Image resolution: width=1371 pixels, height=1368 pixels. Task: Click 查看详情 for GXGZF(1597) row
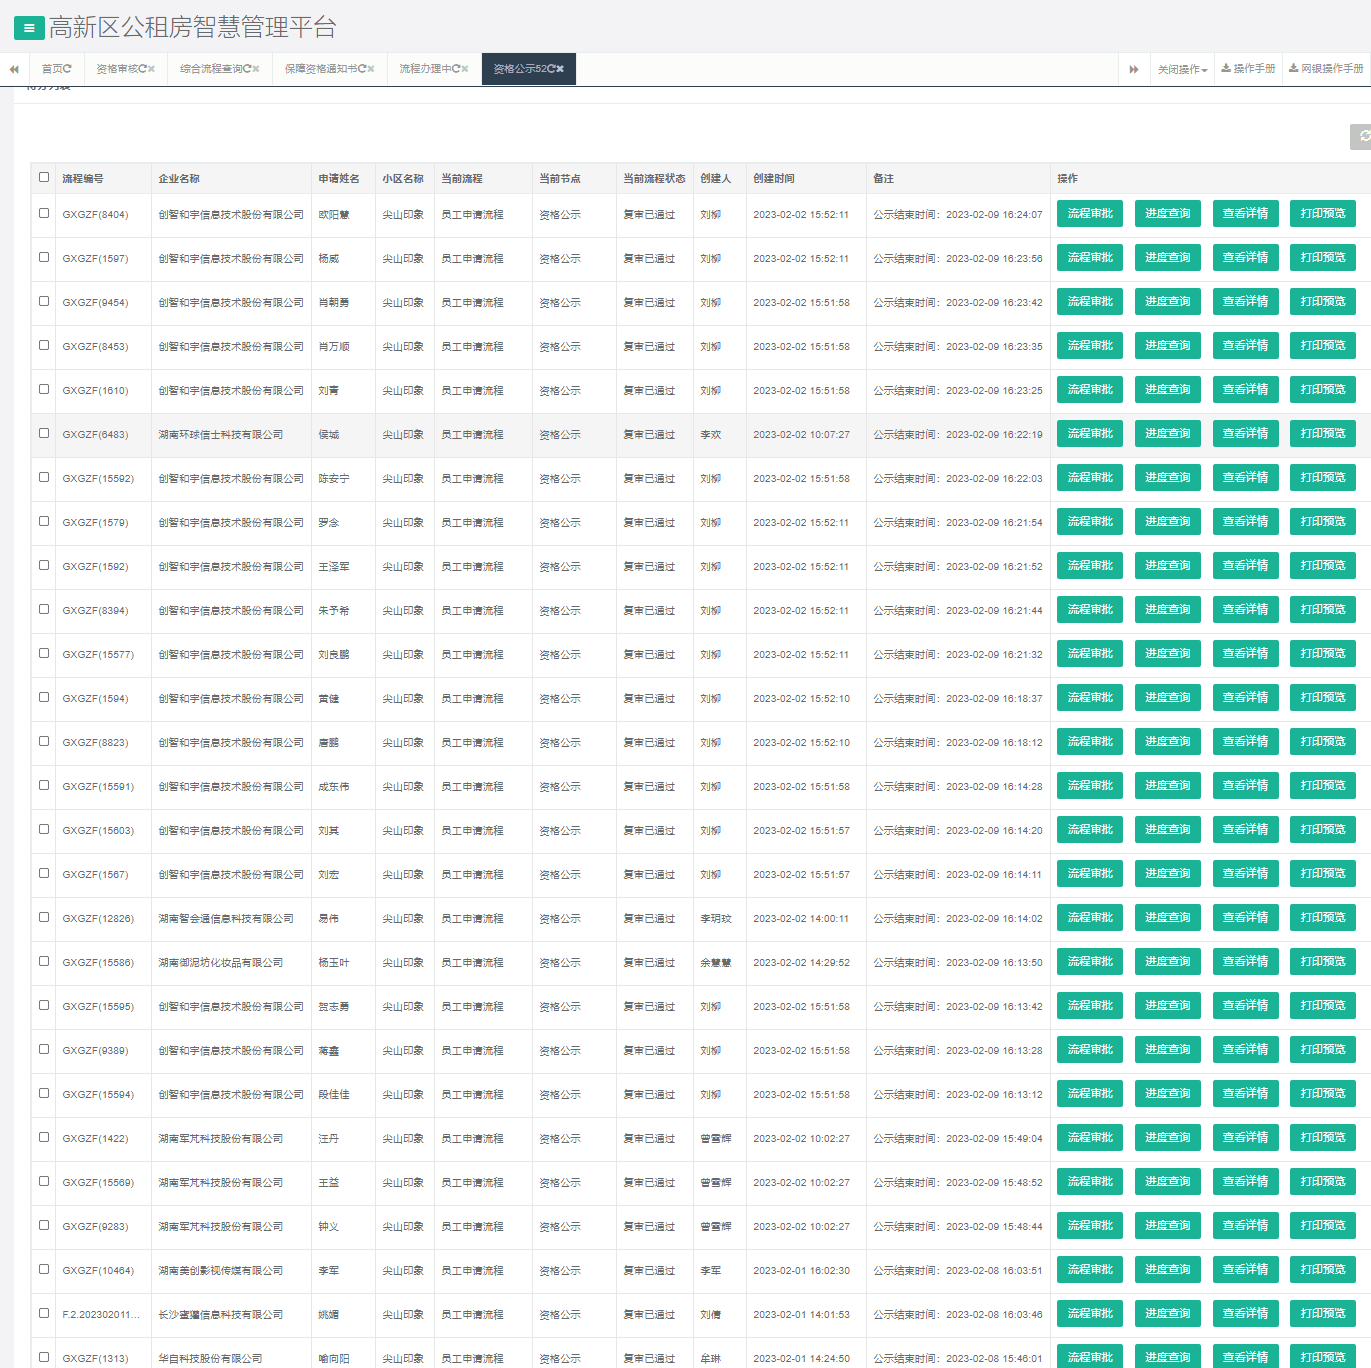pos(1245,258)
